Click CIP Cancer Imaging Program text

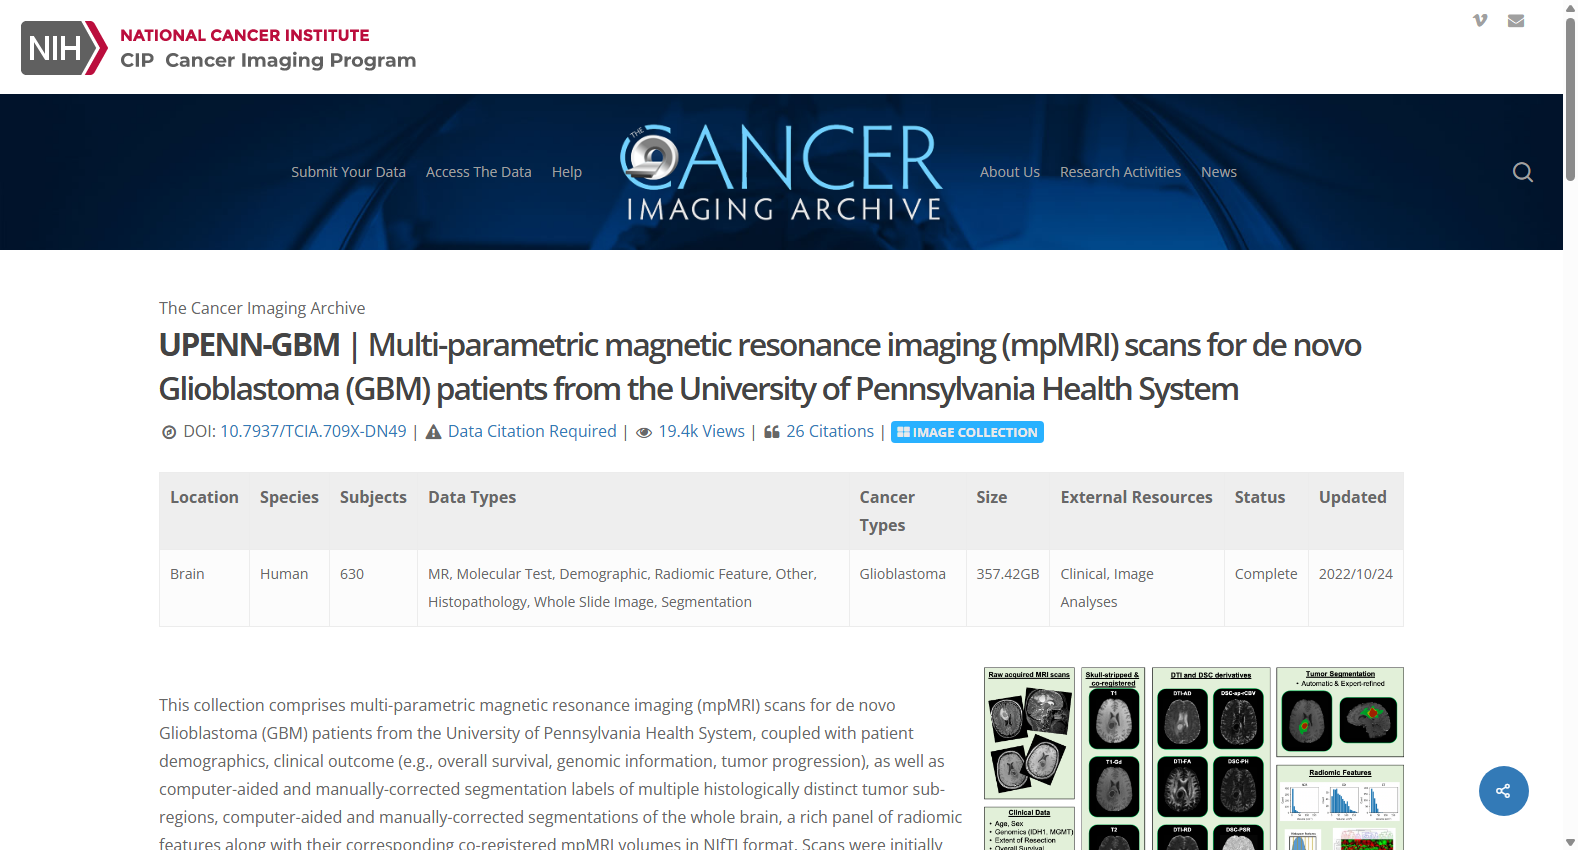coord(268,60)
